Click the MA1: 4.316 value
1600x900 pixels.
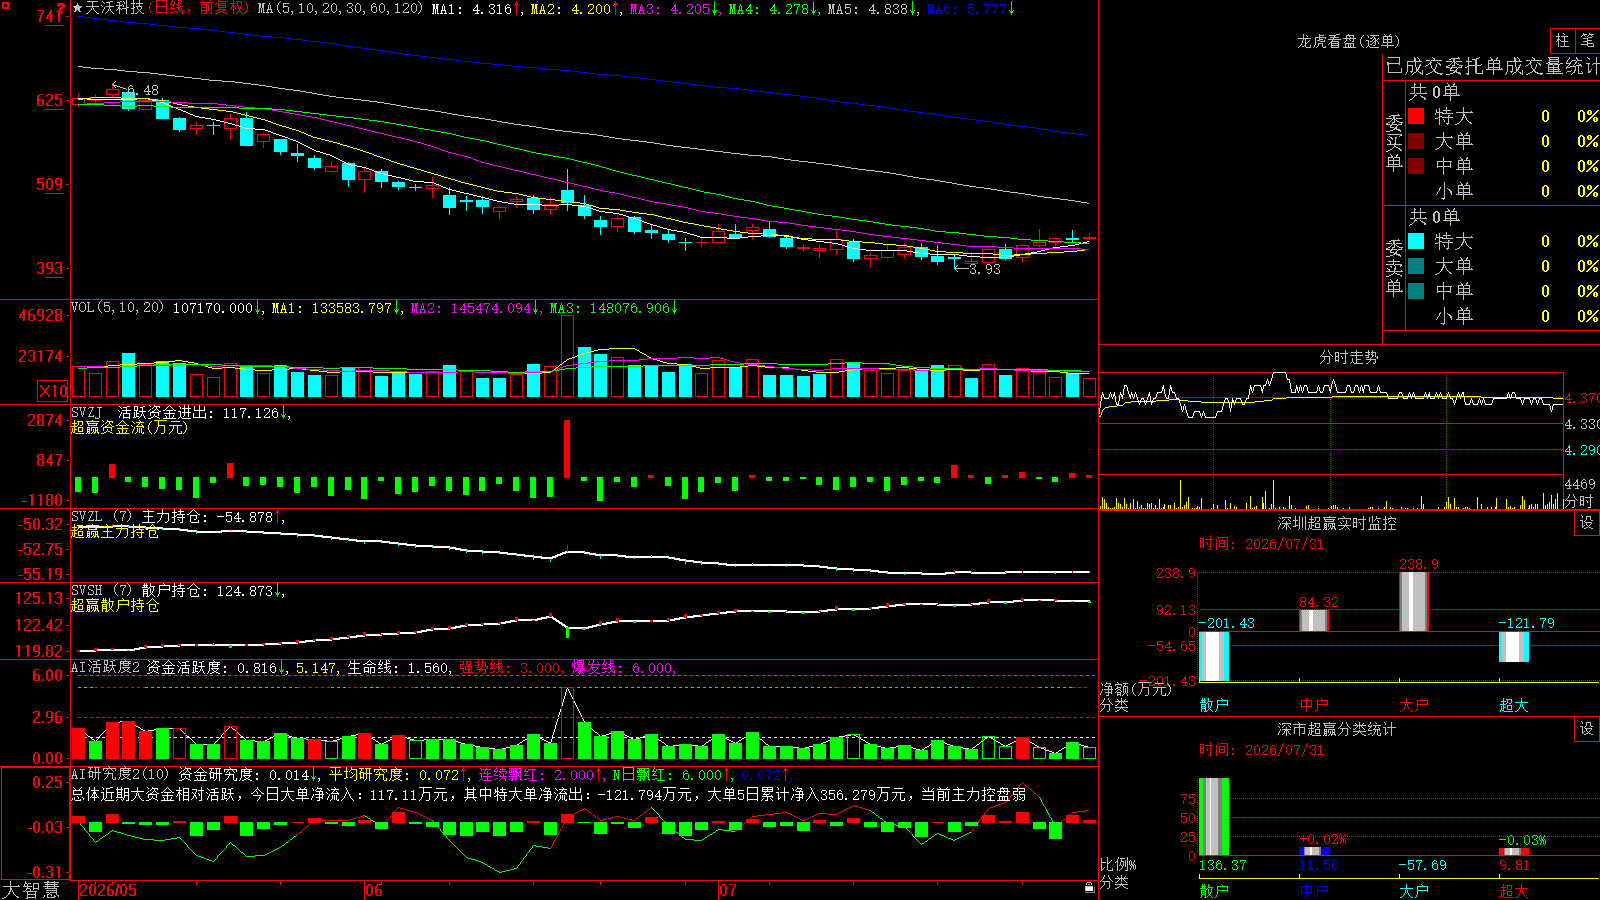point(475,9)
